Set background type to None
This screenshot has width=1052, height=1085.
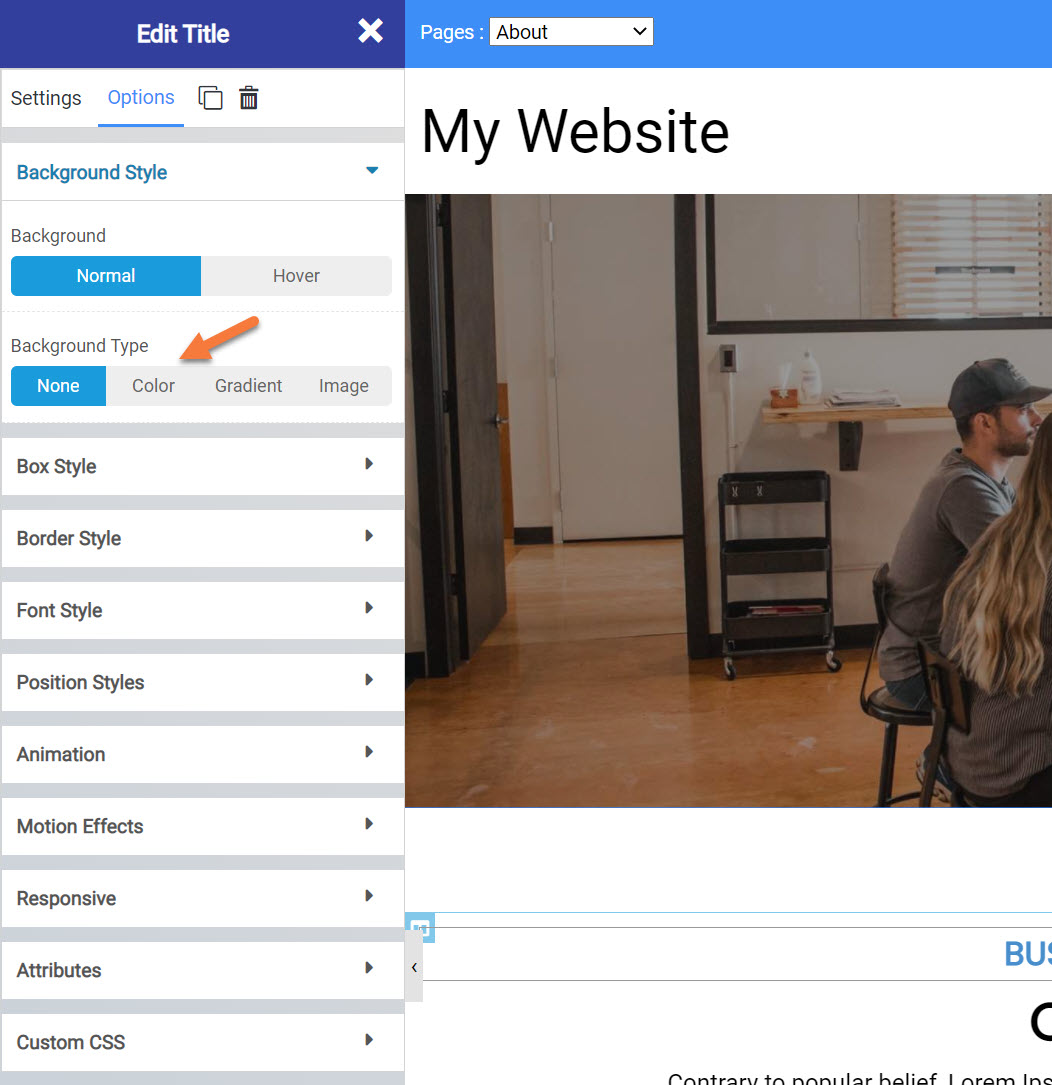click(58, 386)
